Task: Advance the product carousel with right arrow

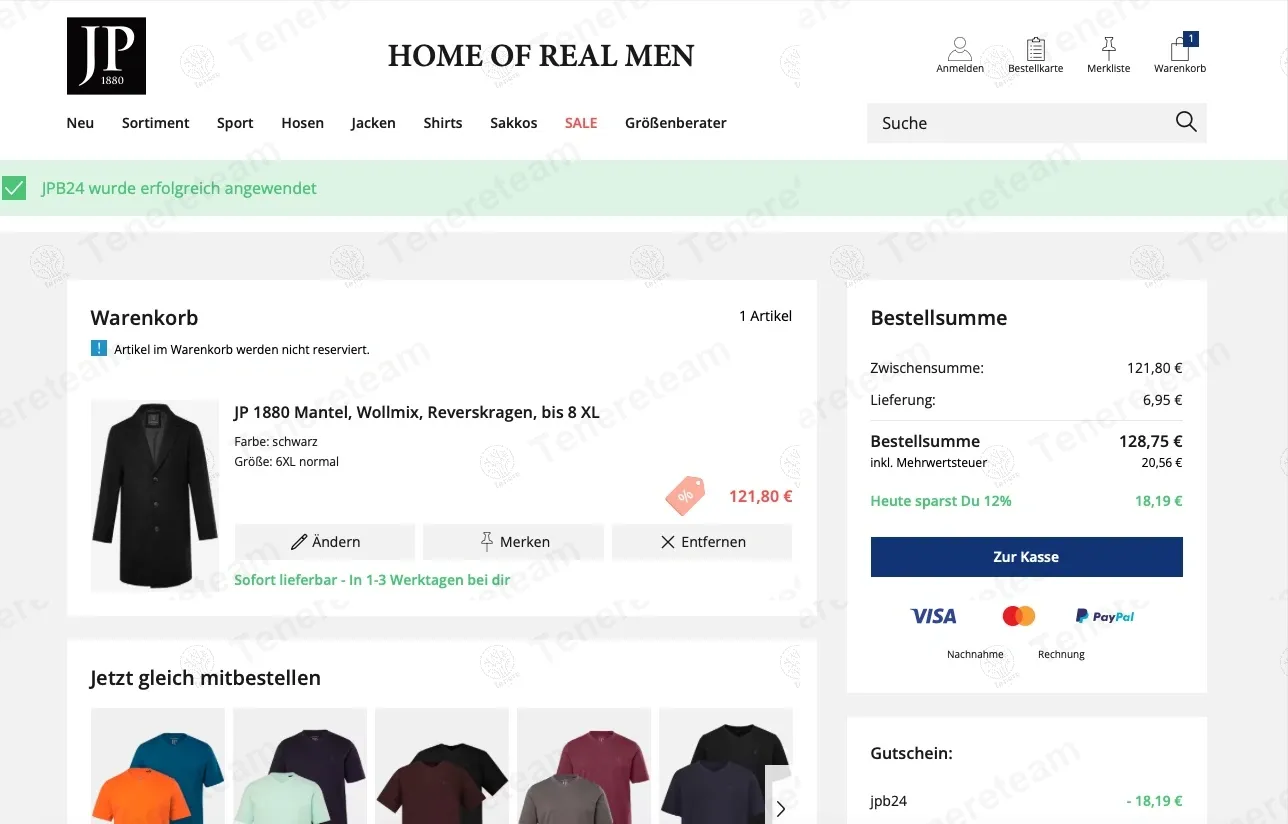Action: (x=781, y=808)
